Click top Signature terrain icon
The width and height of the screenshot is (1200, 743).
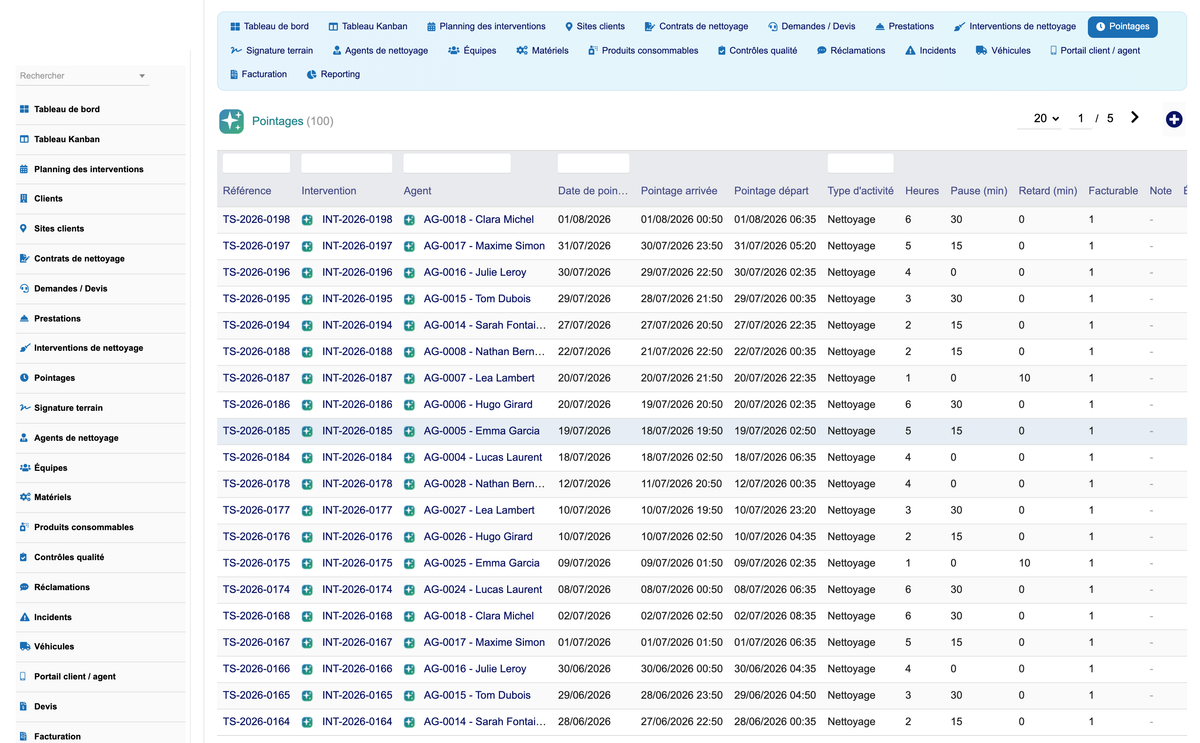pyautogui.click(x=236, y=50)
